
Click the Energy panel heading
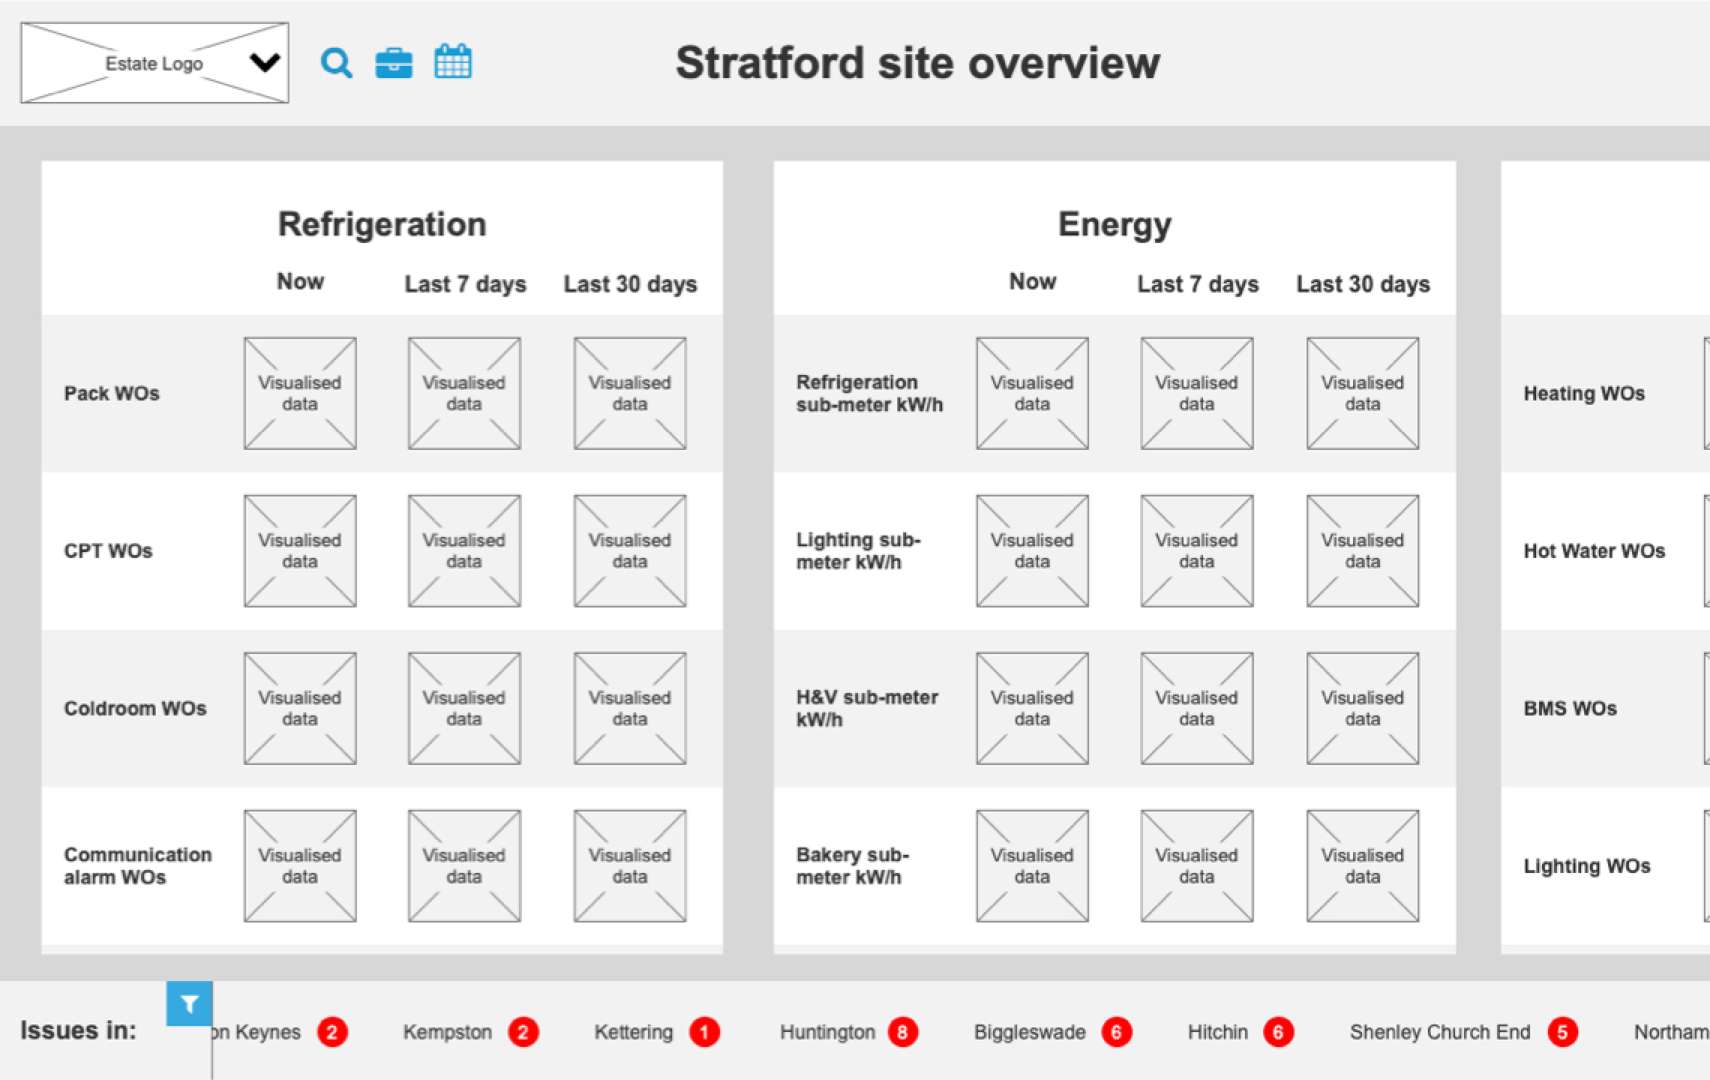(1115, 224)
